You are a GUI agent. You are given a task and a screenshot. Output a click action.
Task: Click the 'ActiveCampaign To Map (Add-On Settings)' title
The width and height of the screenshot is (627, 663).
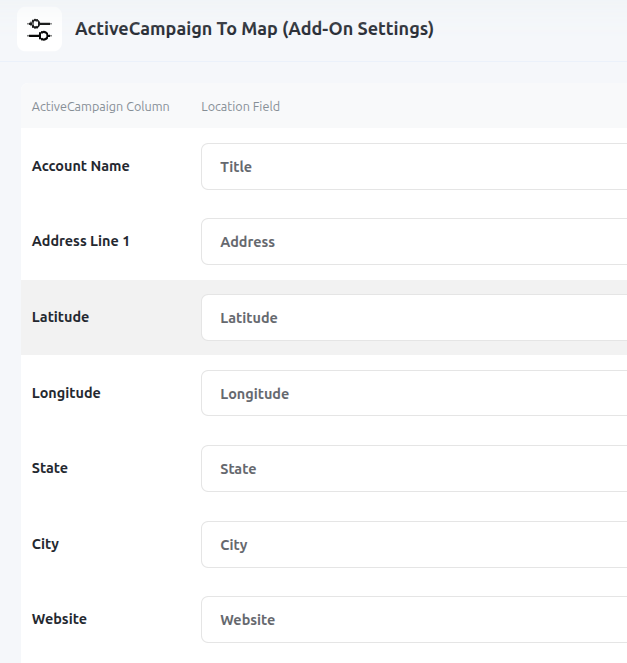click(255, 29)
